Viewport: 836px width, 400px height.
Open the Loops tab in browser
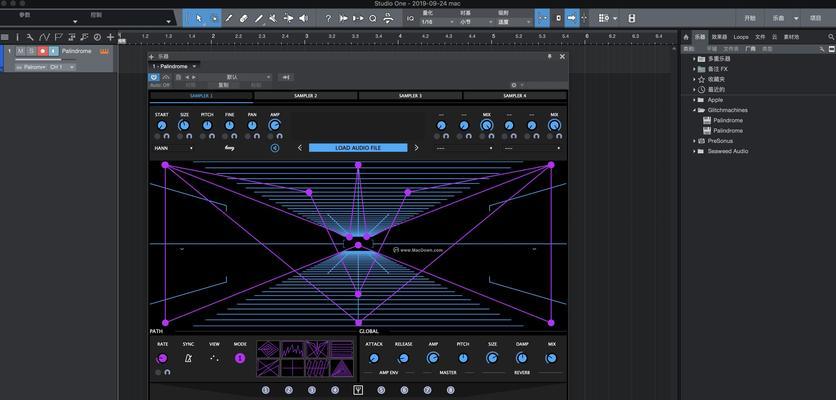tap(741, 37)
